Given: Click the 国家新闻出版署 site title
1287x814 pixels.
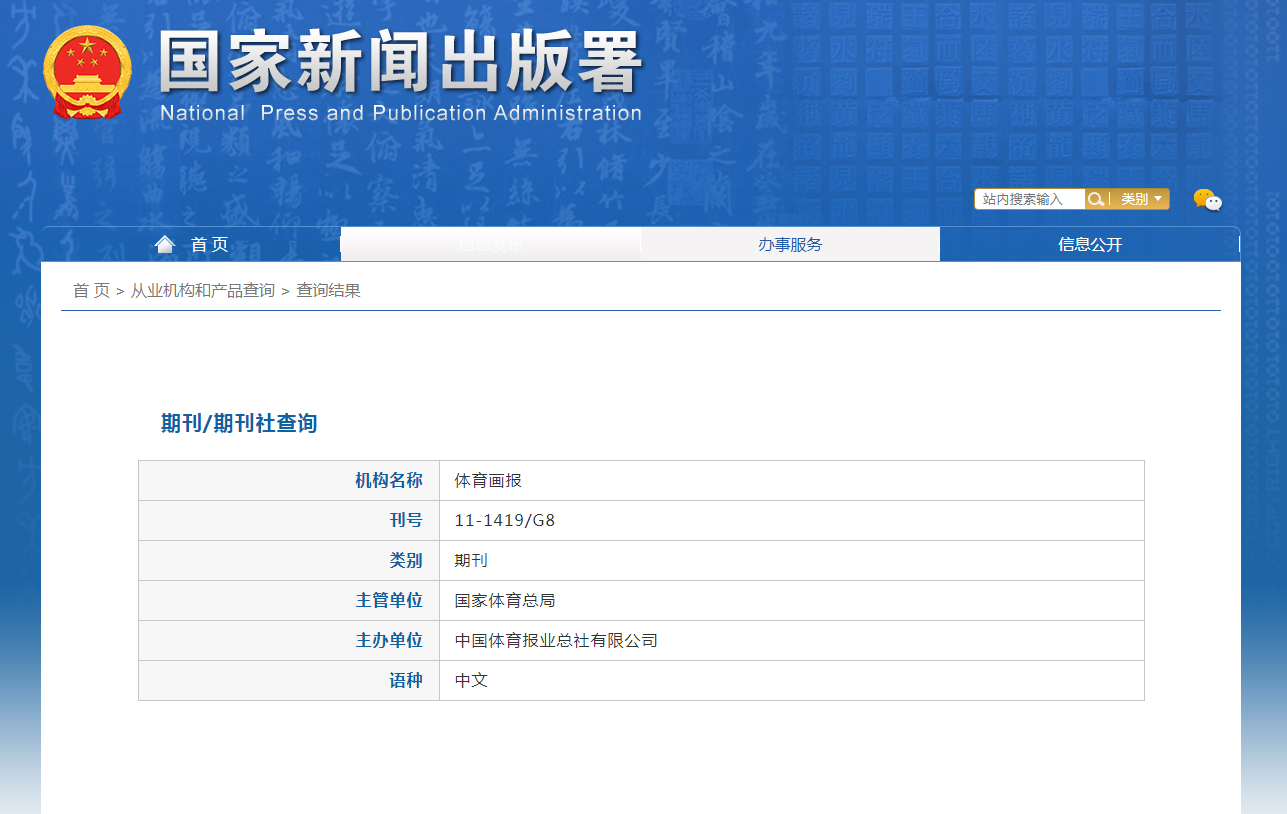Looking at the screenshot, I should 400,64.
